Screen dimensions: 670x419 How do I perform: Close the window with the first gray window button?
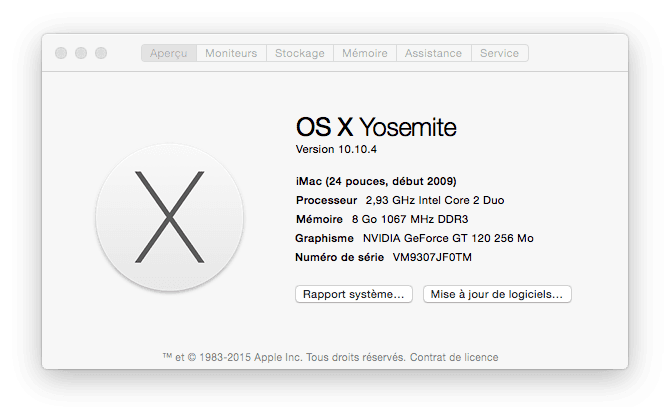click(61, 53)
